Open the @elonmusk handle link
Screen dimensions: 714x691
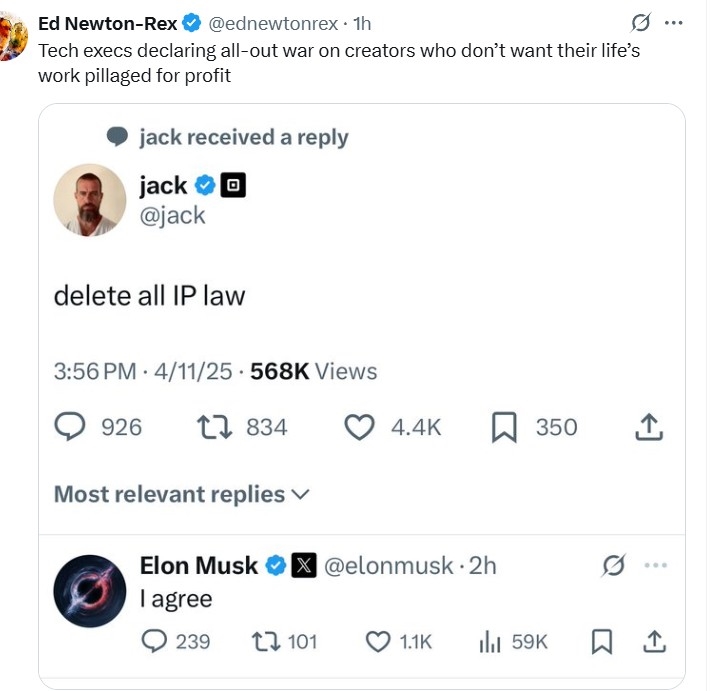point(385,566)
